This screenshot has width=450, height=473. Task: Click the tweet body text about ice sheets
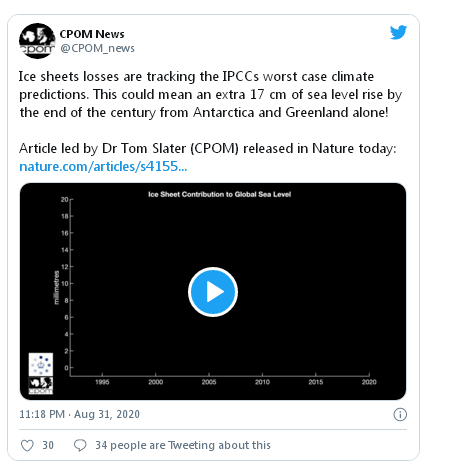point(211,95)
